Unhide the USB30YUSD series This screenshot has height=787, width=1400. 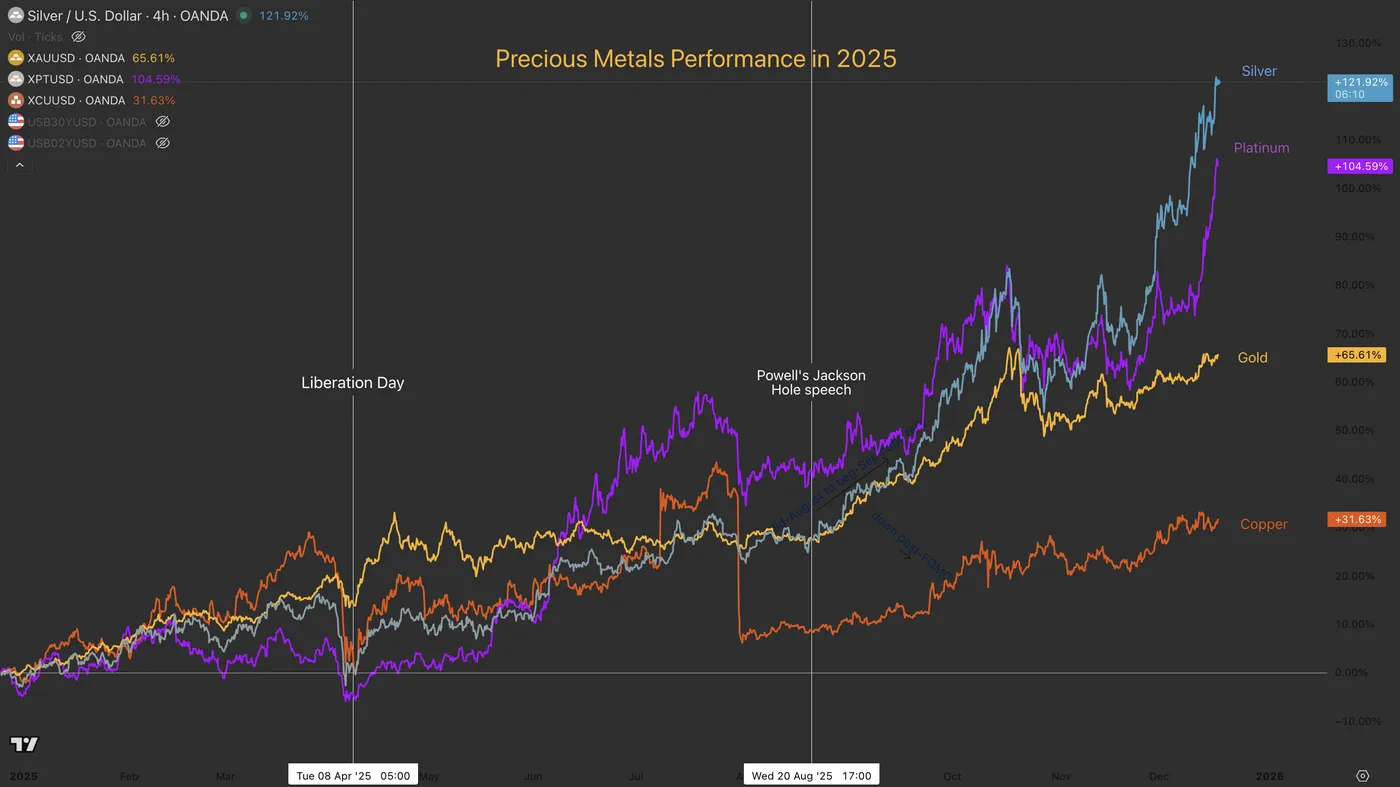(163, 122)
